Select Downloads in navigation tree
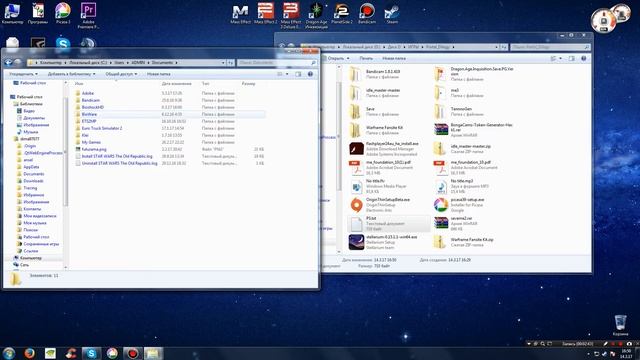640x360 pixels. pyautogui.click(x=33, y=181)
